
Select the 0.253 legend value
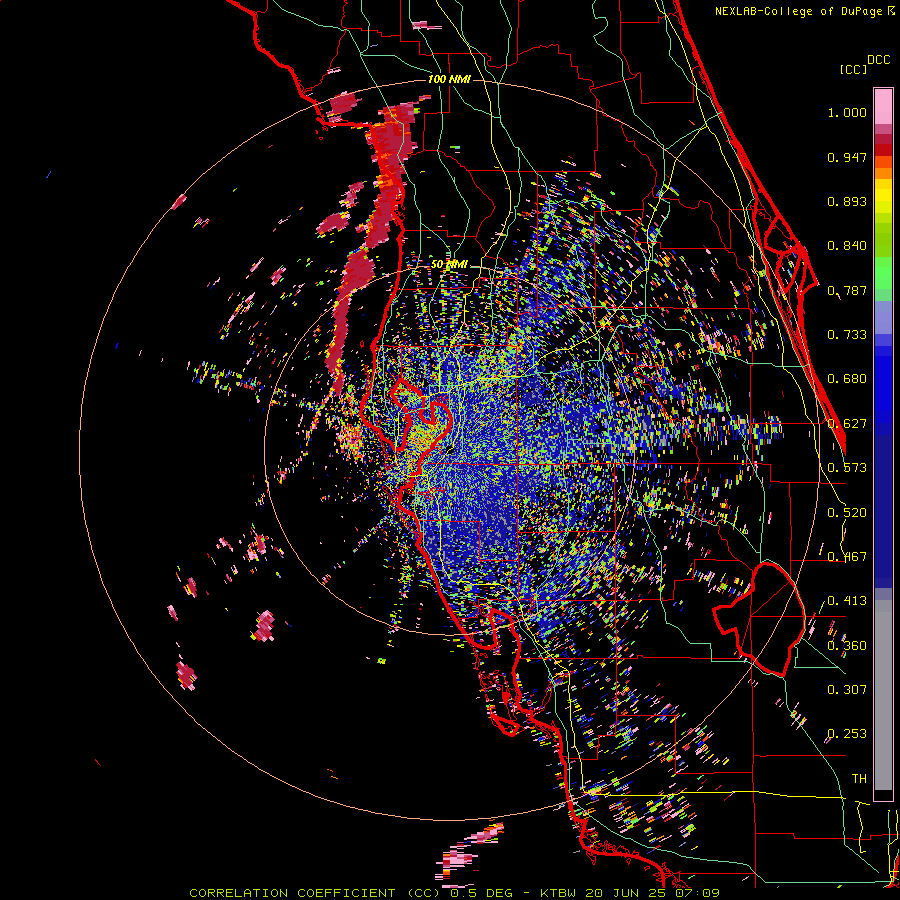tap(847, 734)
